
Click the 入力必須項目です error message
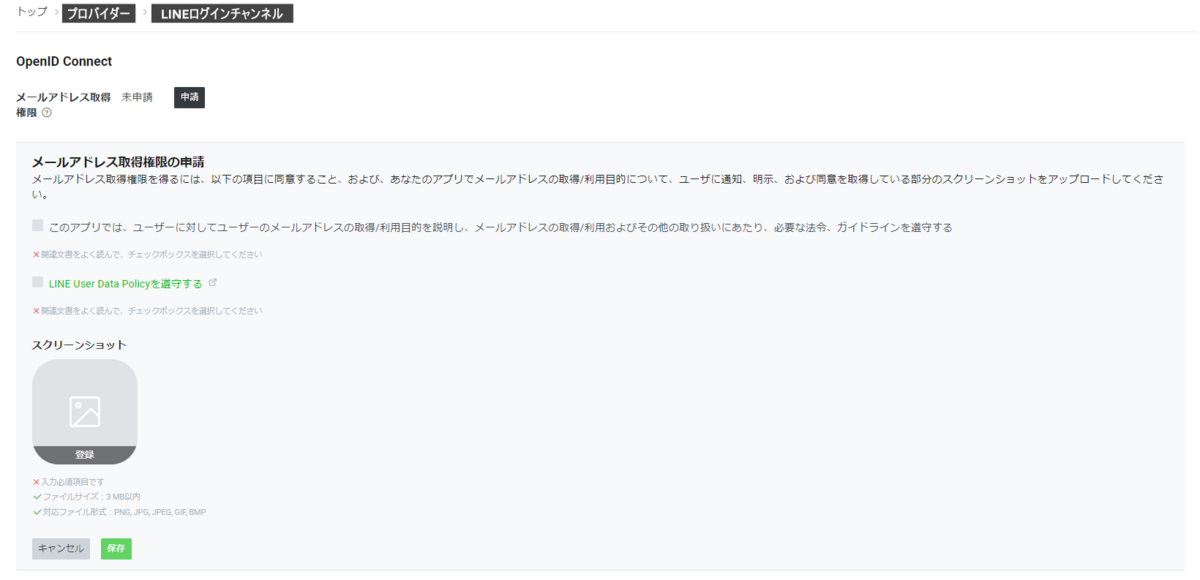pos(72,482)
